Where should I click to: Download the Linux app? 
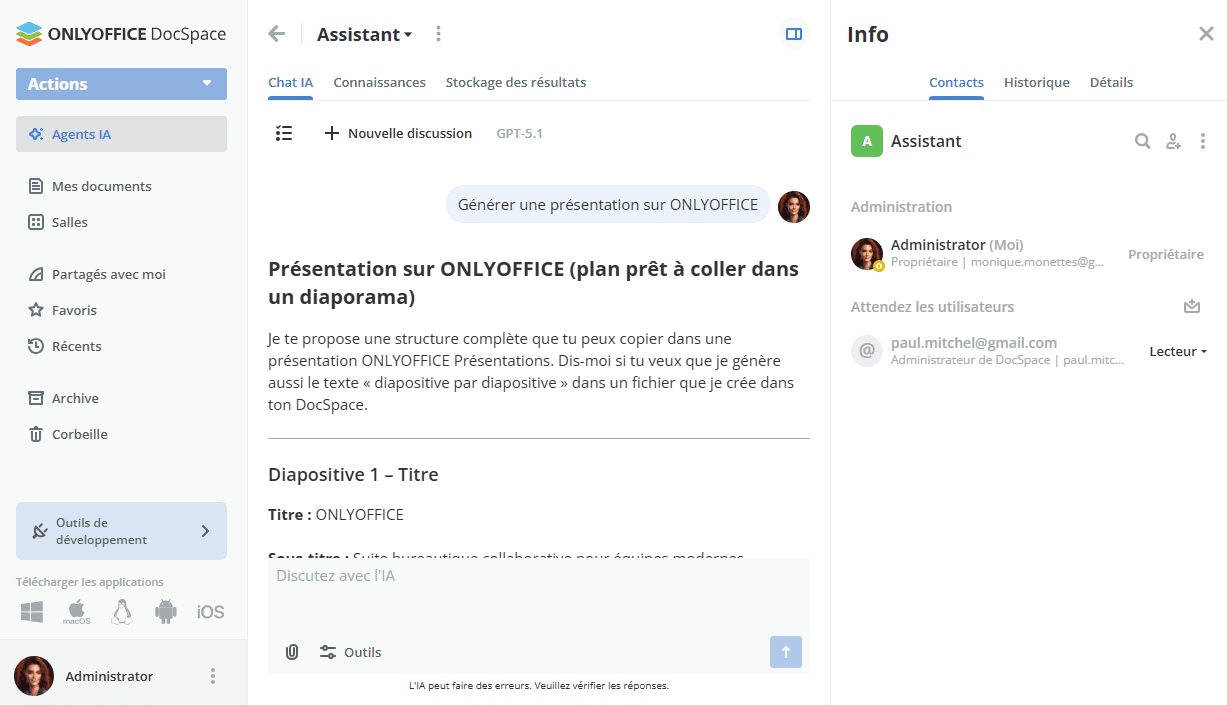tap(122, 612)
